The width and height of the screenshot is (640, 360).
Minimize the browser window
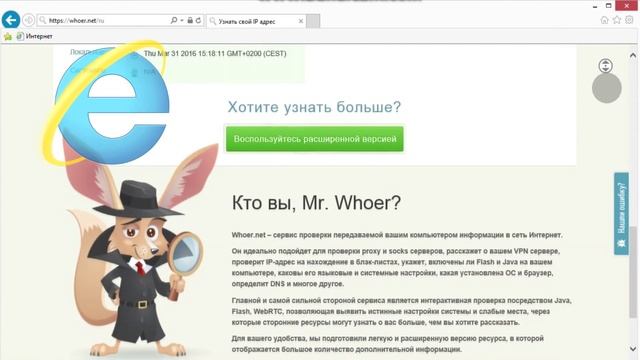point(595,6)
